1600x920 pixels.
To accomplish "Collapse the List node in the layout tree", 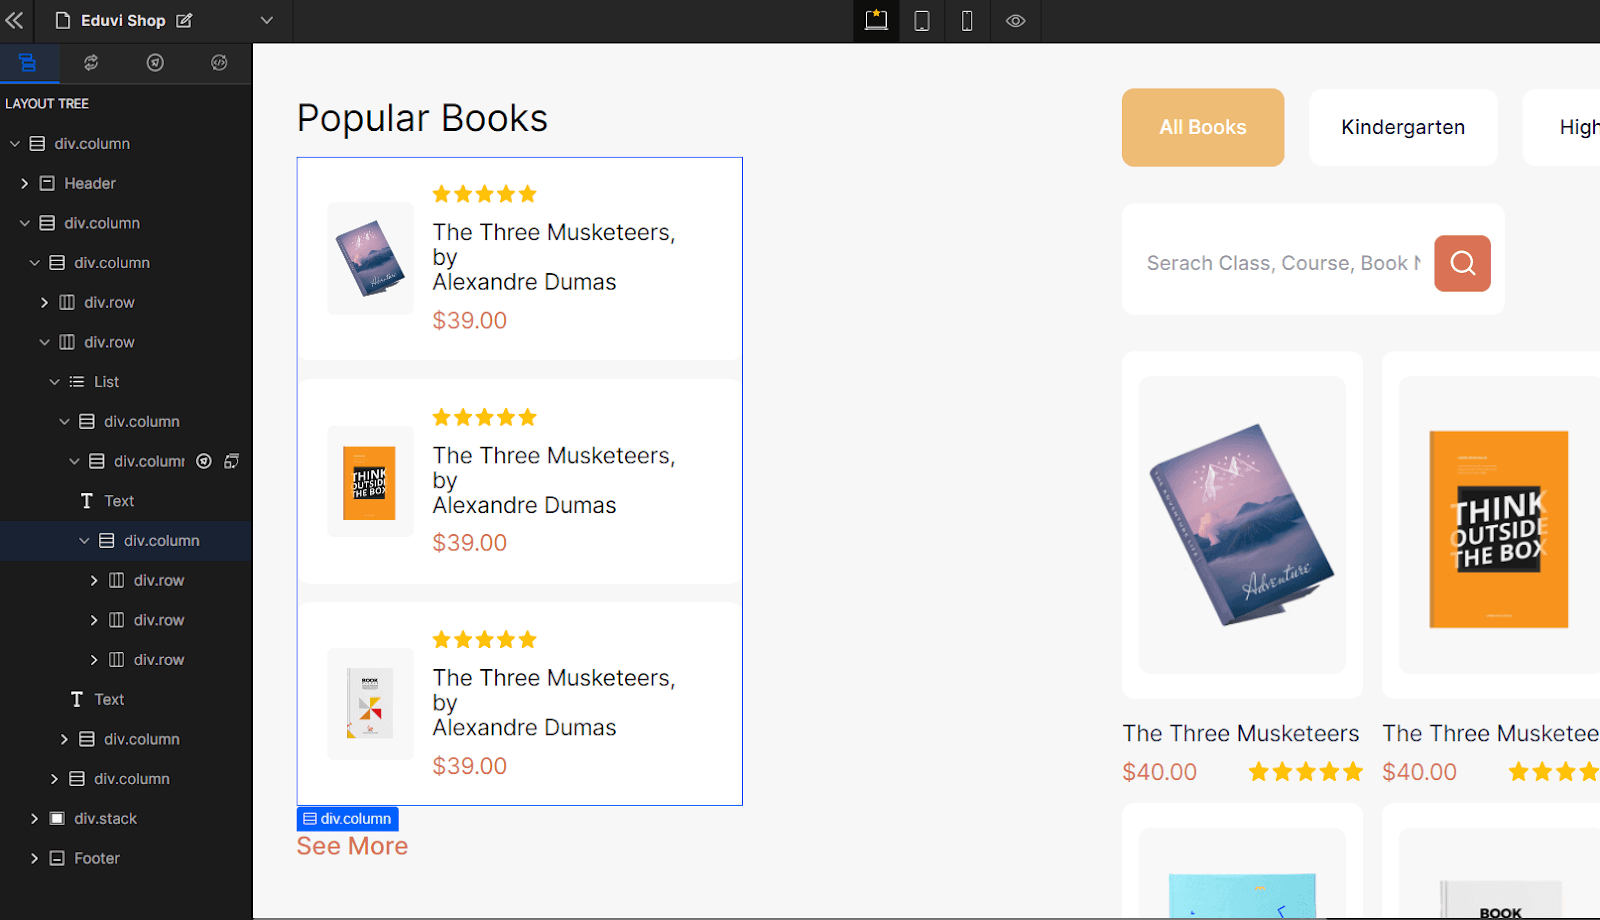I will (55, 381).
